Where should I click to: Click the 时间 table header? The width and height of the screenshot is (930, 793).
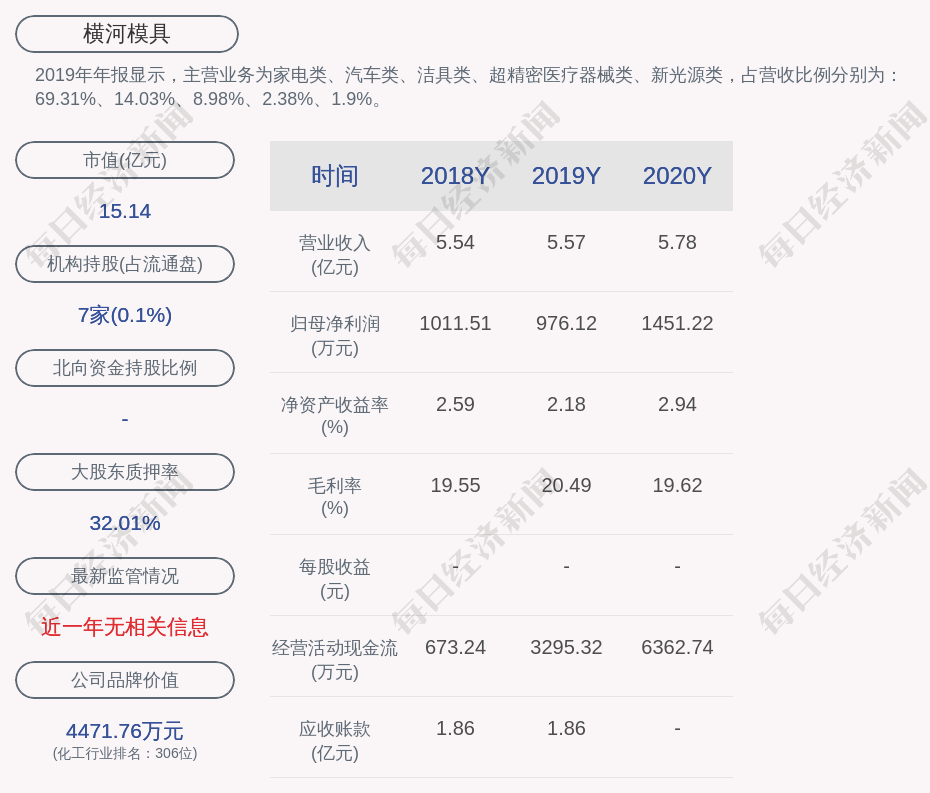coord(335,176)
